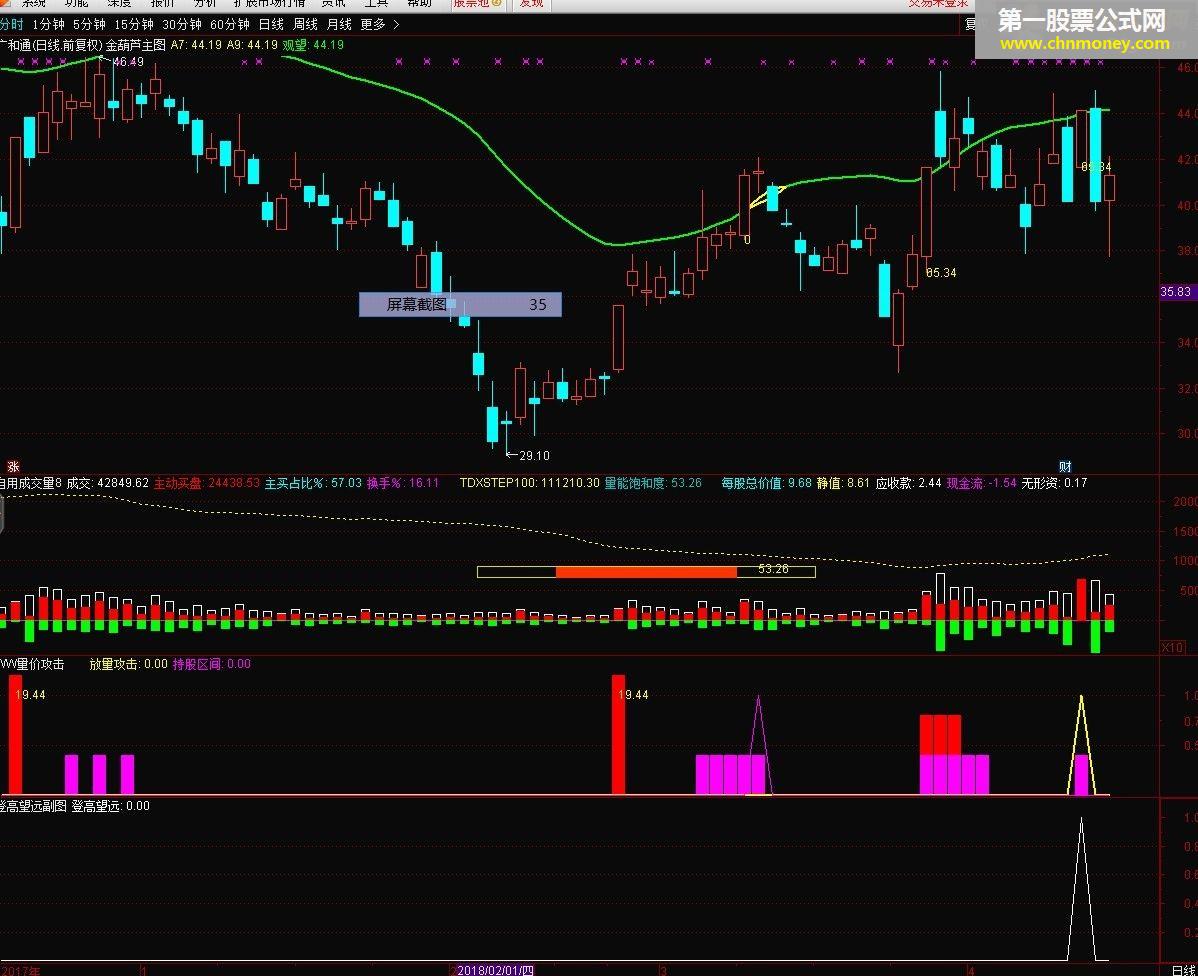
Task: Select the 15分钟 period tab
Action: click(134, 24)
